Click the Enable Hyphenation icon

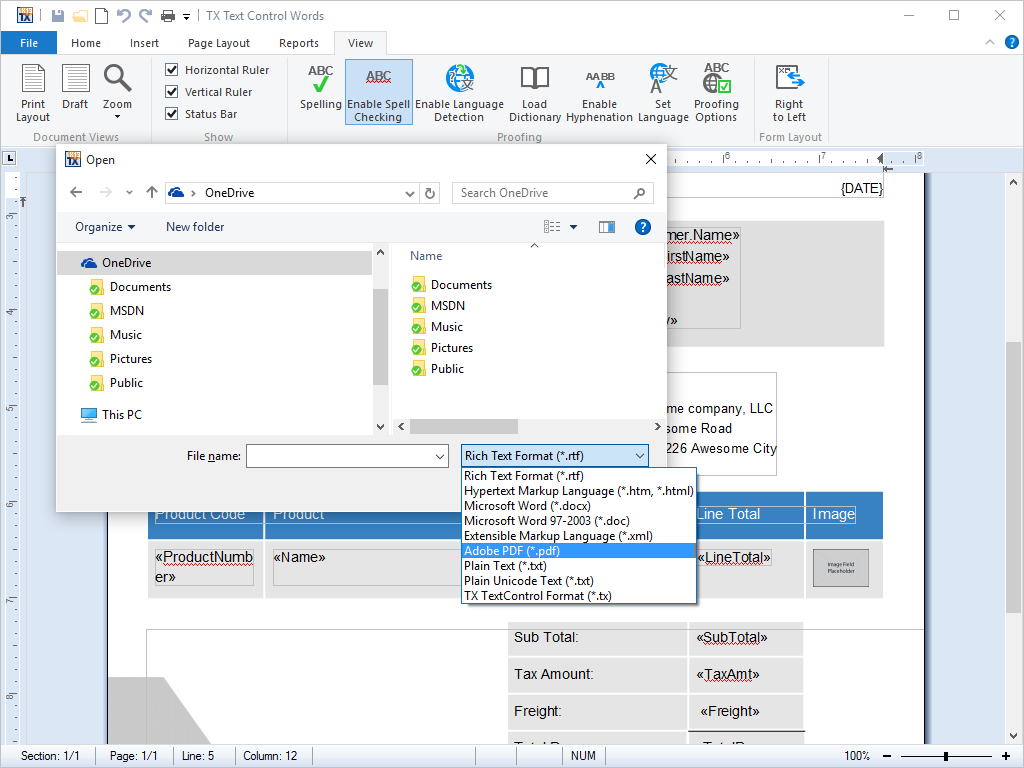pos(599,92)
